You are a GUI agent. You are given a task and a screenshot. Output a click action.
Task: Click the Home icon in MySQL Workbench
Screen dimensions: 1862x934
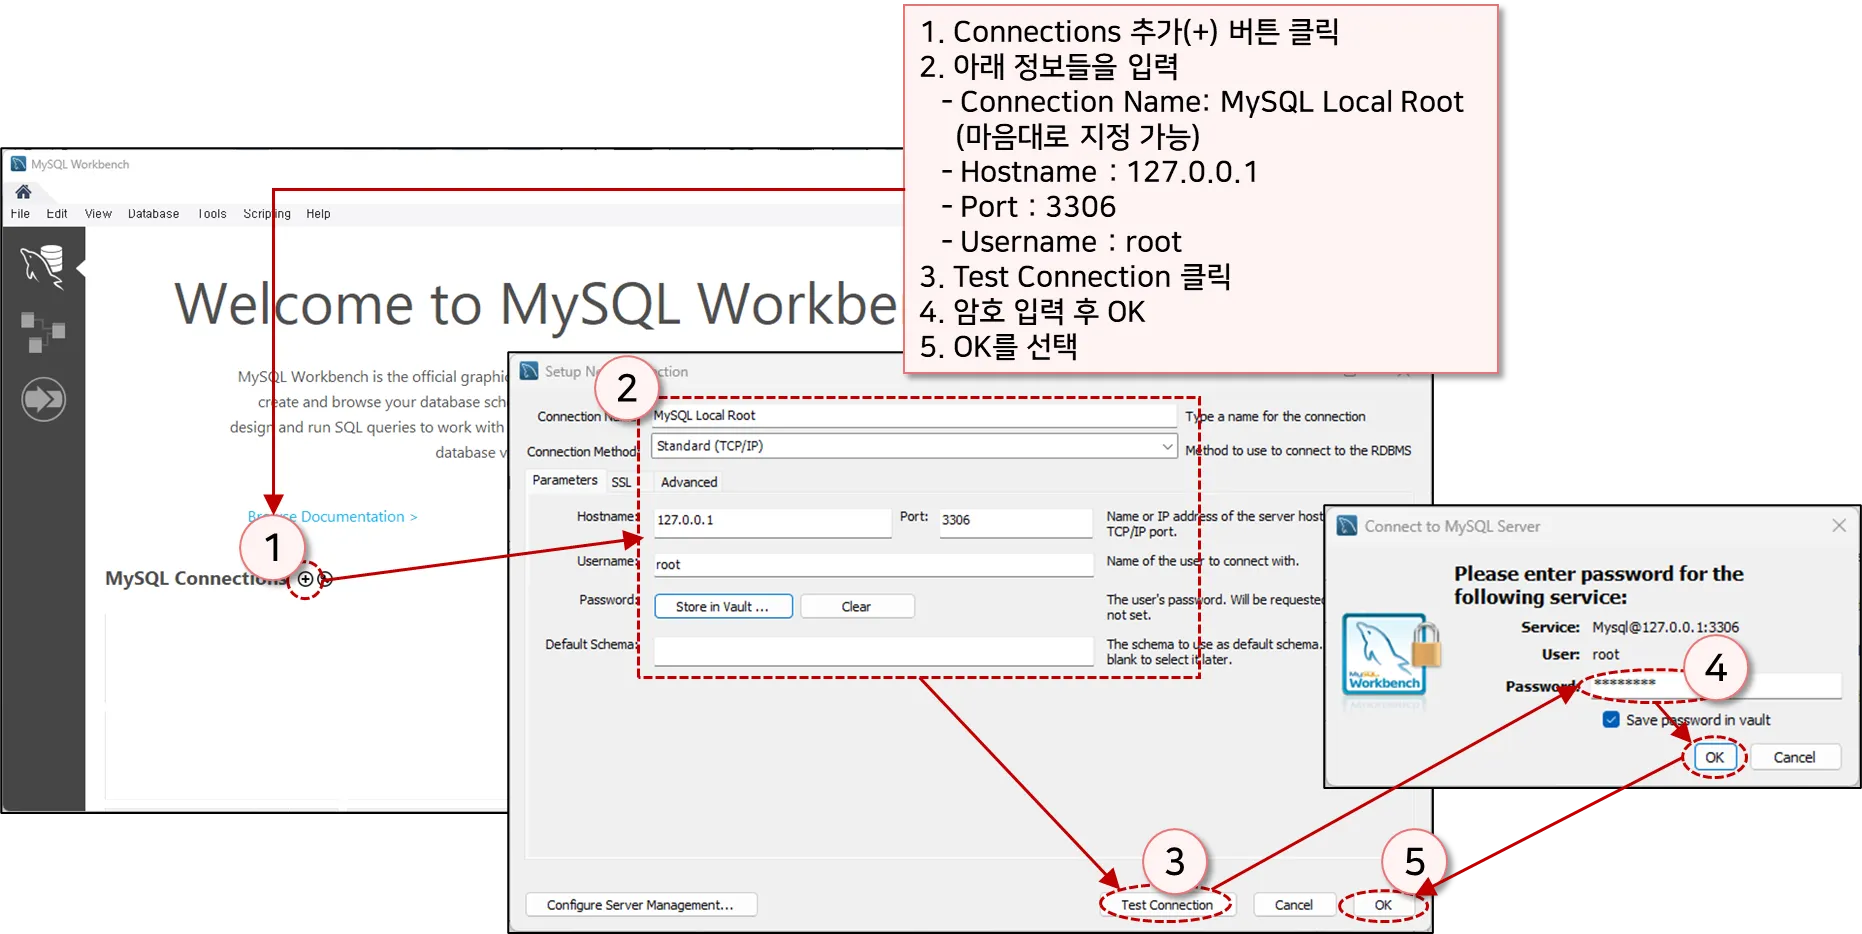pos(23,191)
